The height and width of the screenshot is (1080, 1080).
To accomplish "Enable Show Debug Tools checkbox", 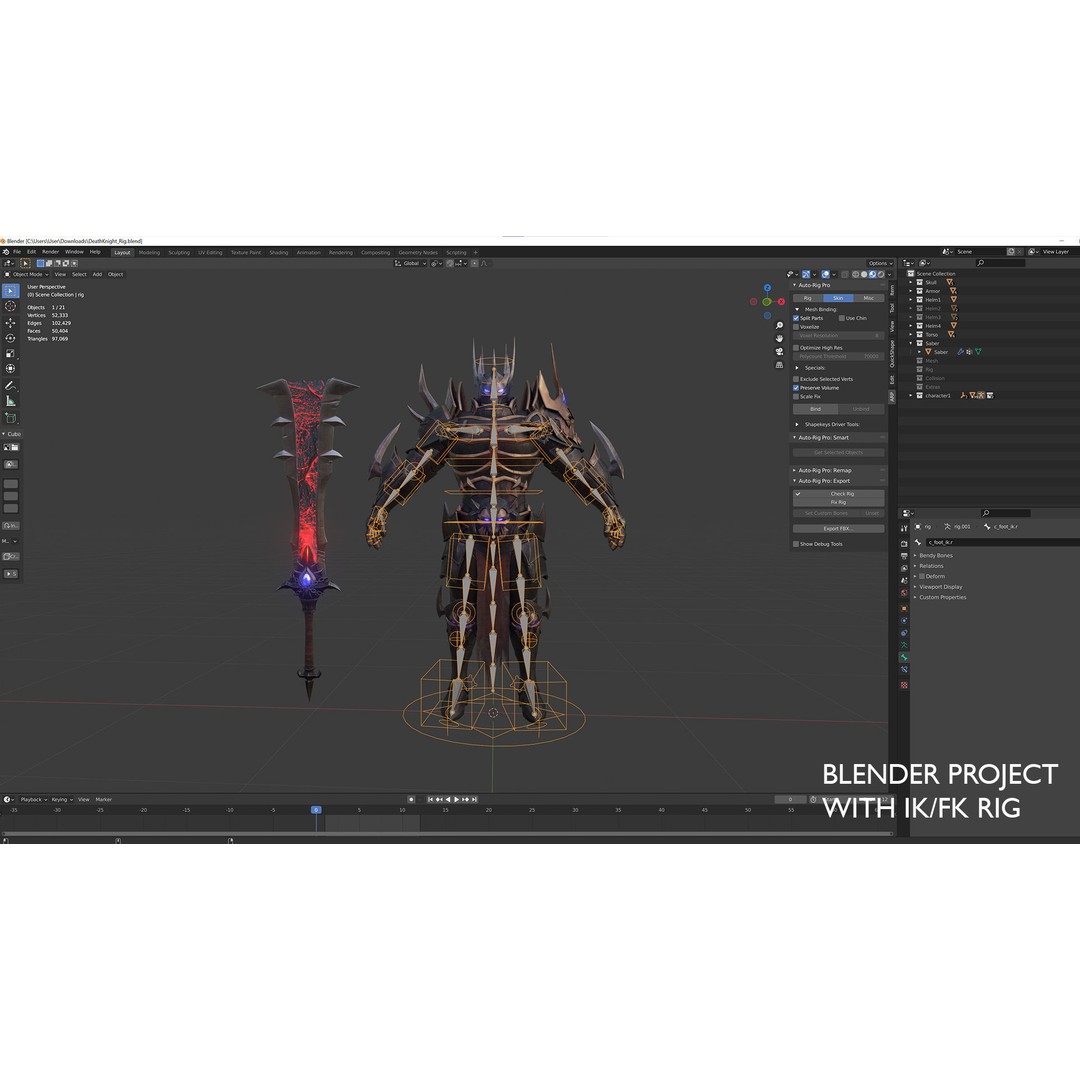I will point(796,544).
